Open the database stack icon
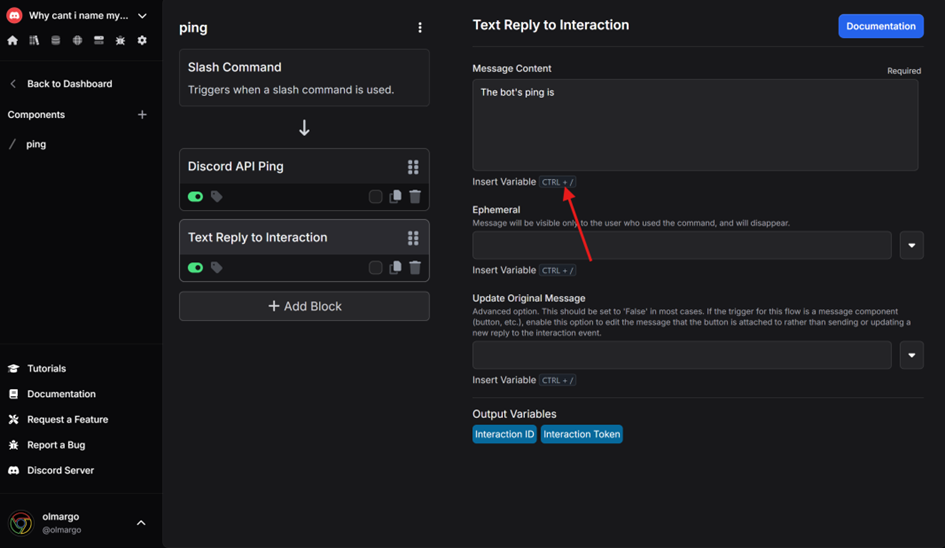Viewport: 945px width, 548px height. pos(55,40)
